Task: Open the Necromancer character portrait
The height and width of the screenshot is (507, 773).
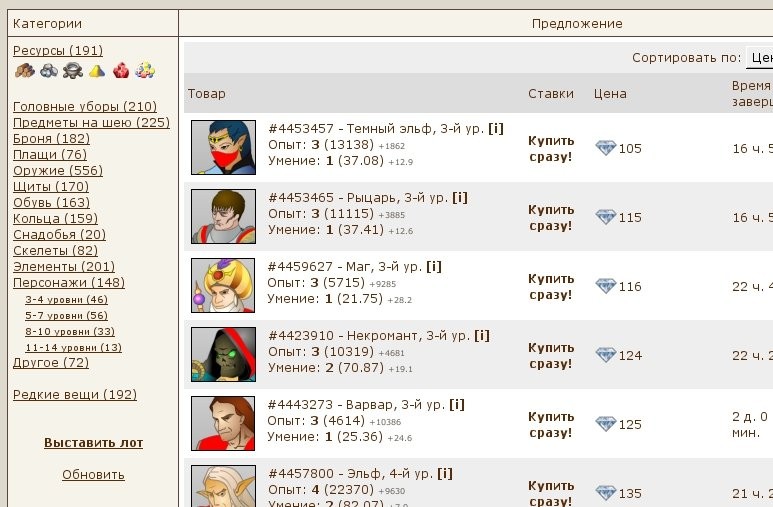Action: pos(223,354)
